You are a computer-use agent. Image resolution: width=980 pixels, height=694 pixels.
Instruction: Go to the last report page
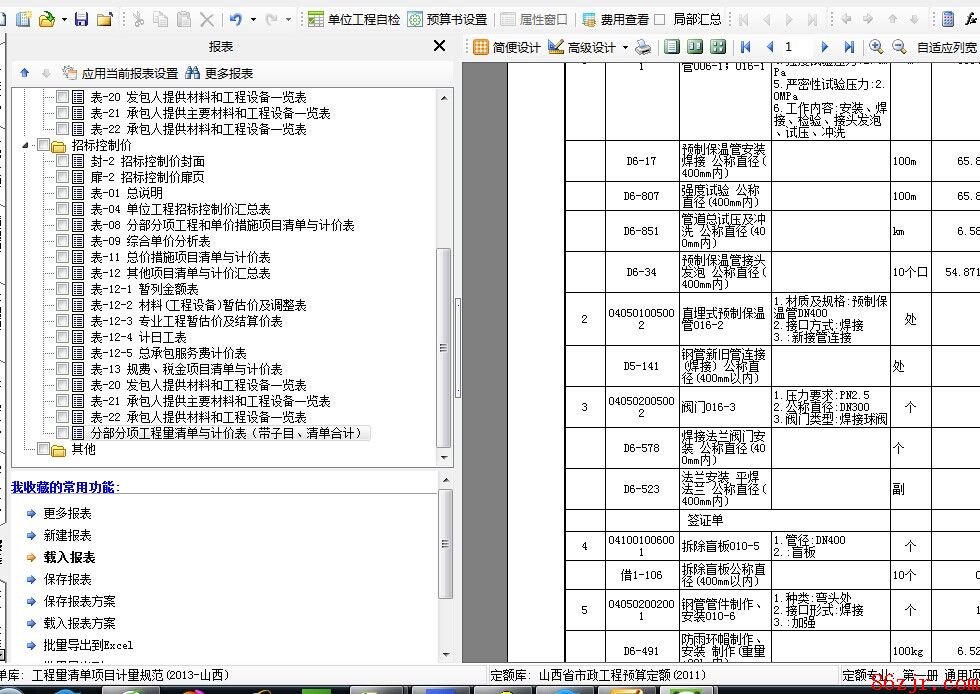849,47
